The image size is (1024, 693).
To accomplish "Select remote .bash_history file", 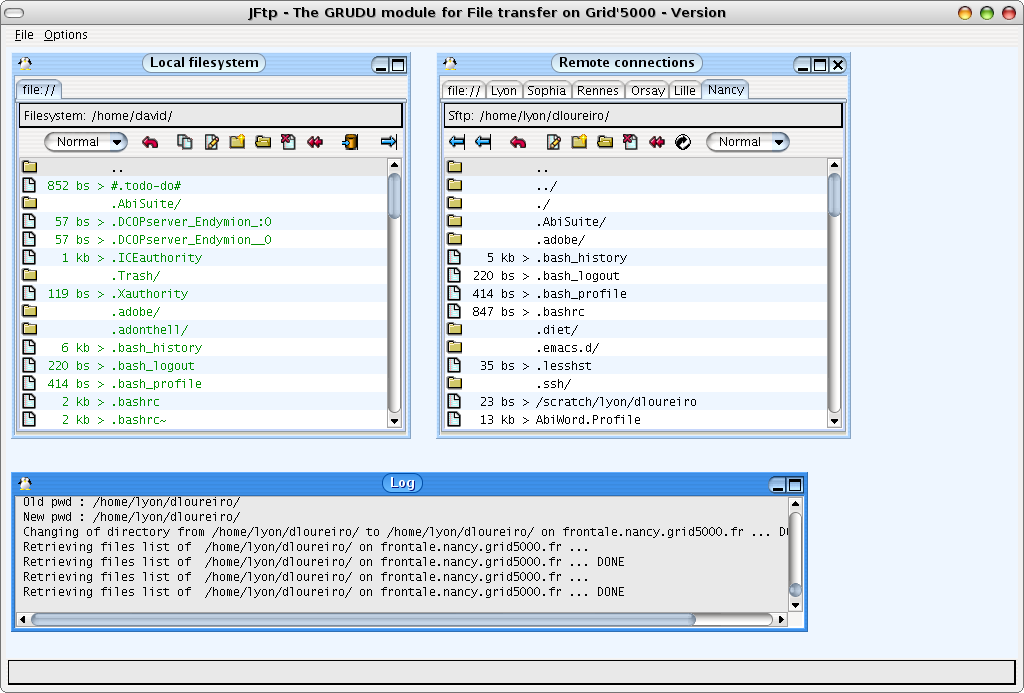I will (636, 257).
